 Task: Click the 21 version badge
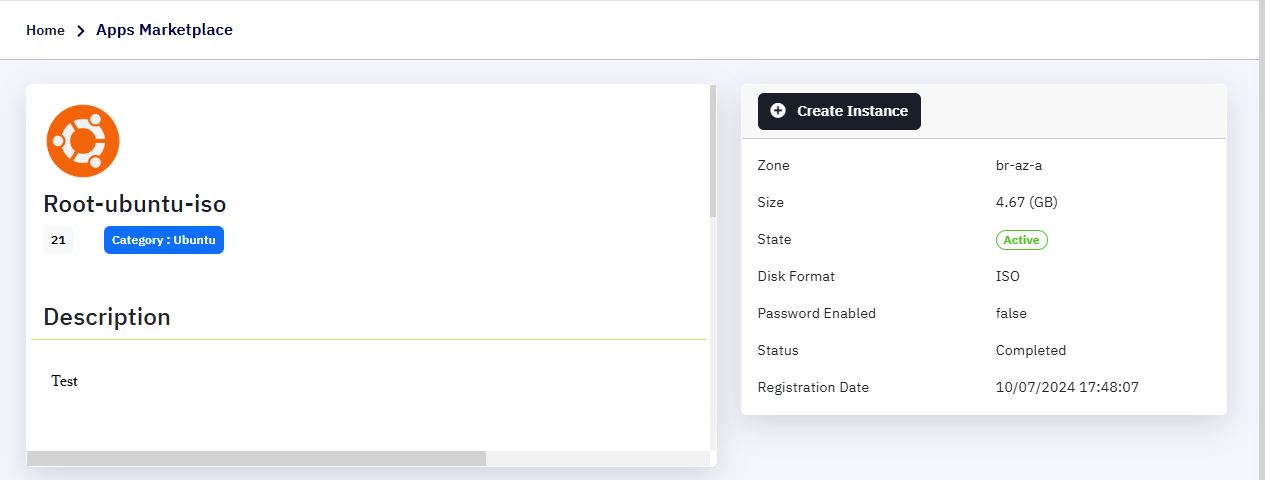coord(58,240)
